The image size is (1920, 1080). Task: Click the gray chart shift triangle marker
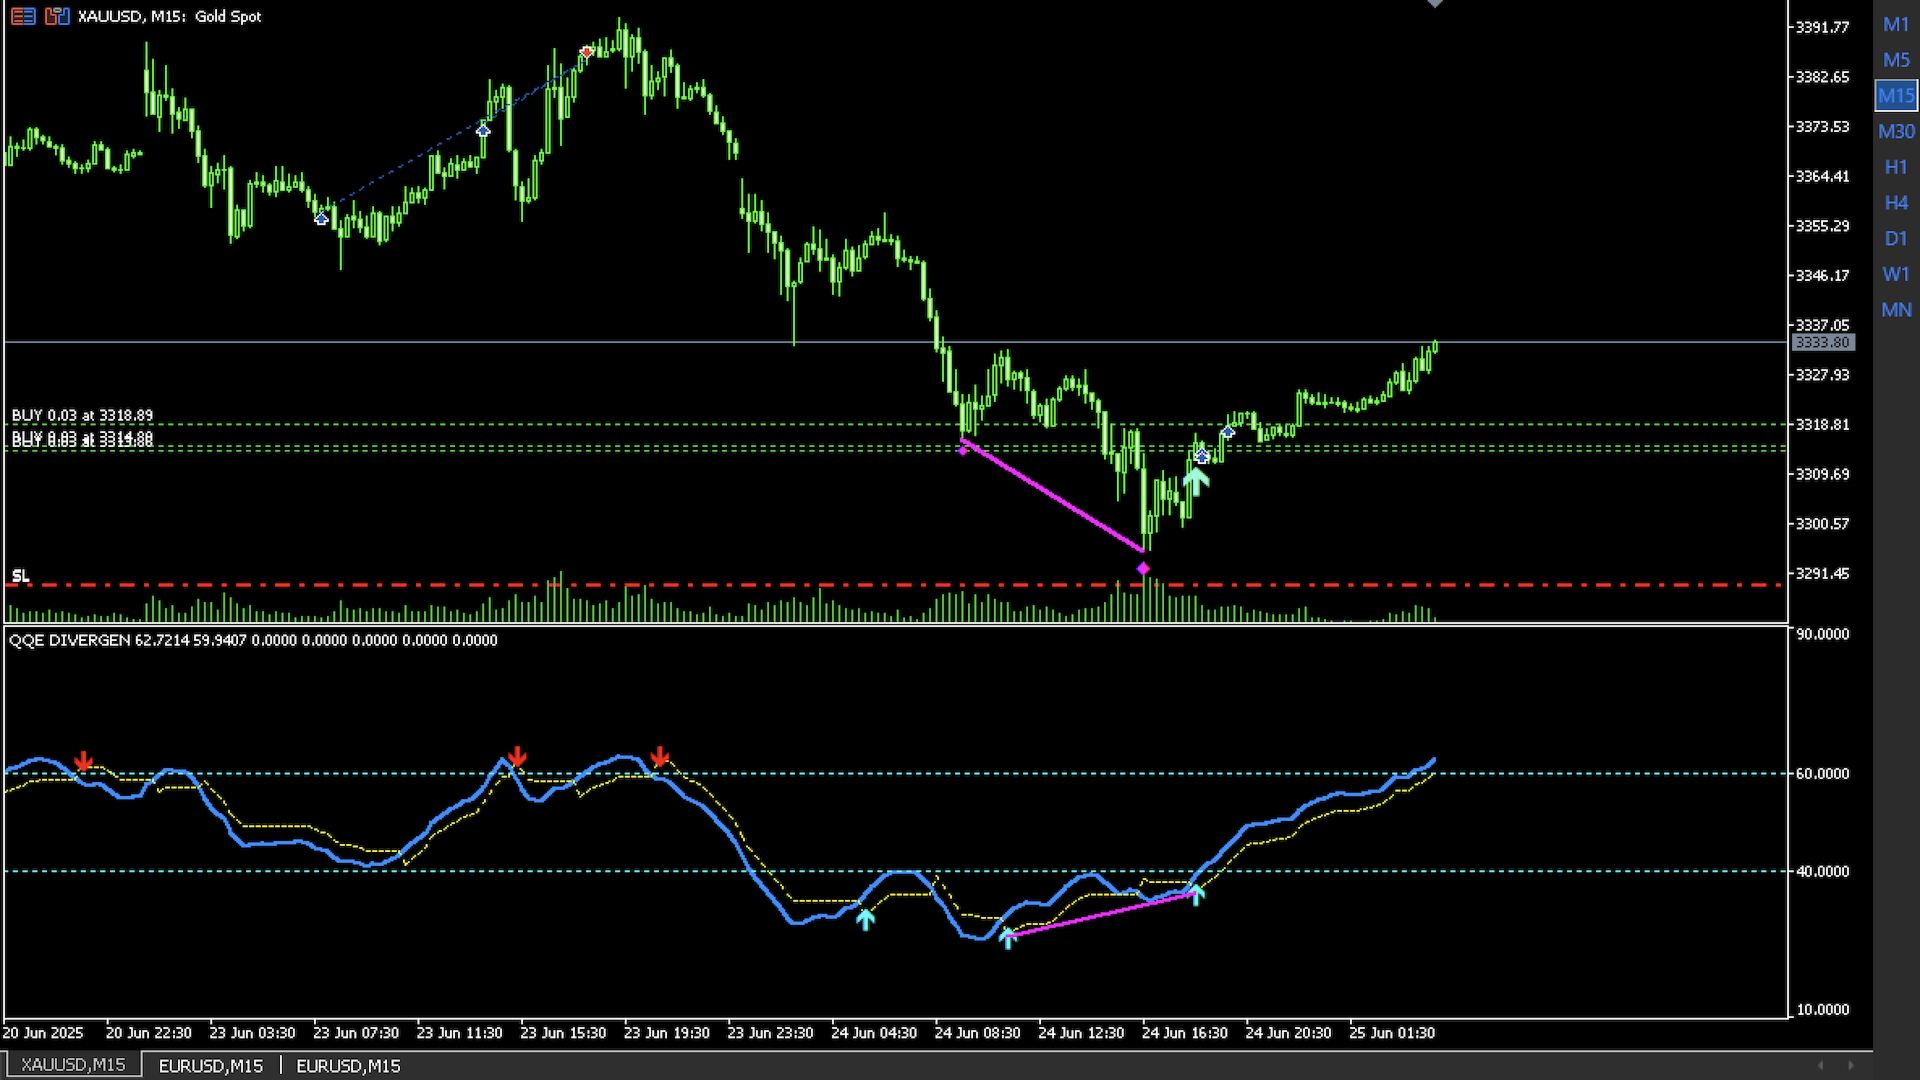click(x=1435, y=4)
